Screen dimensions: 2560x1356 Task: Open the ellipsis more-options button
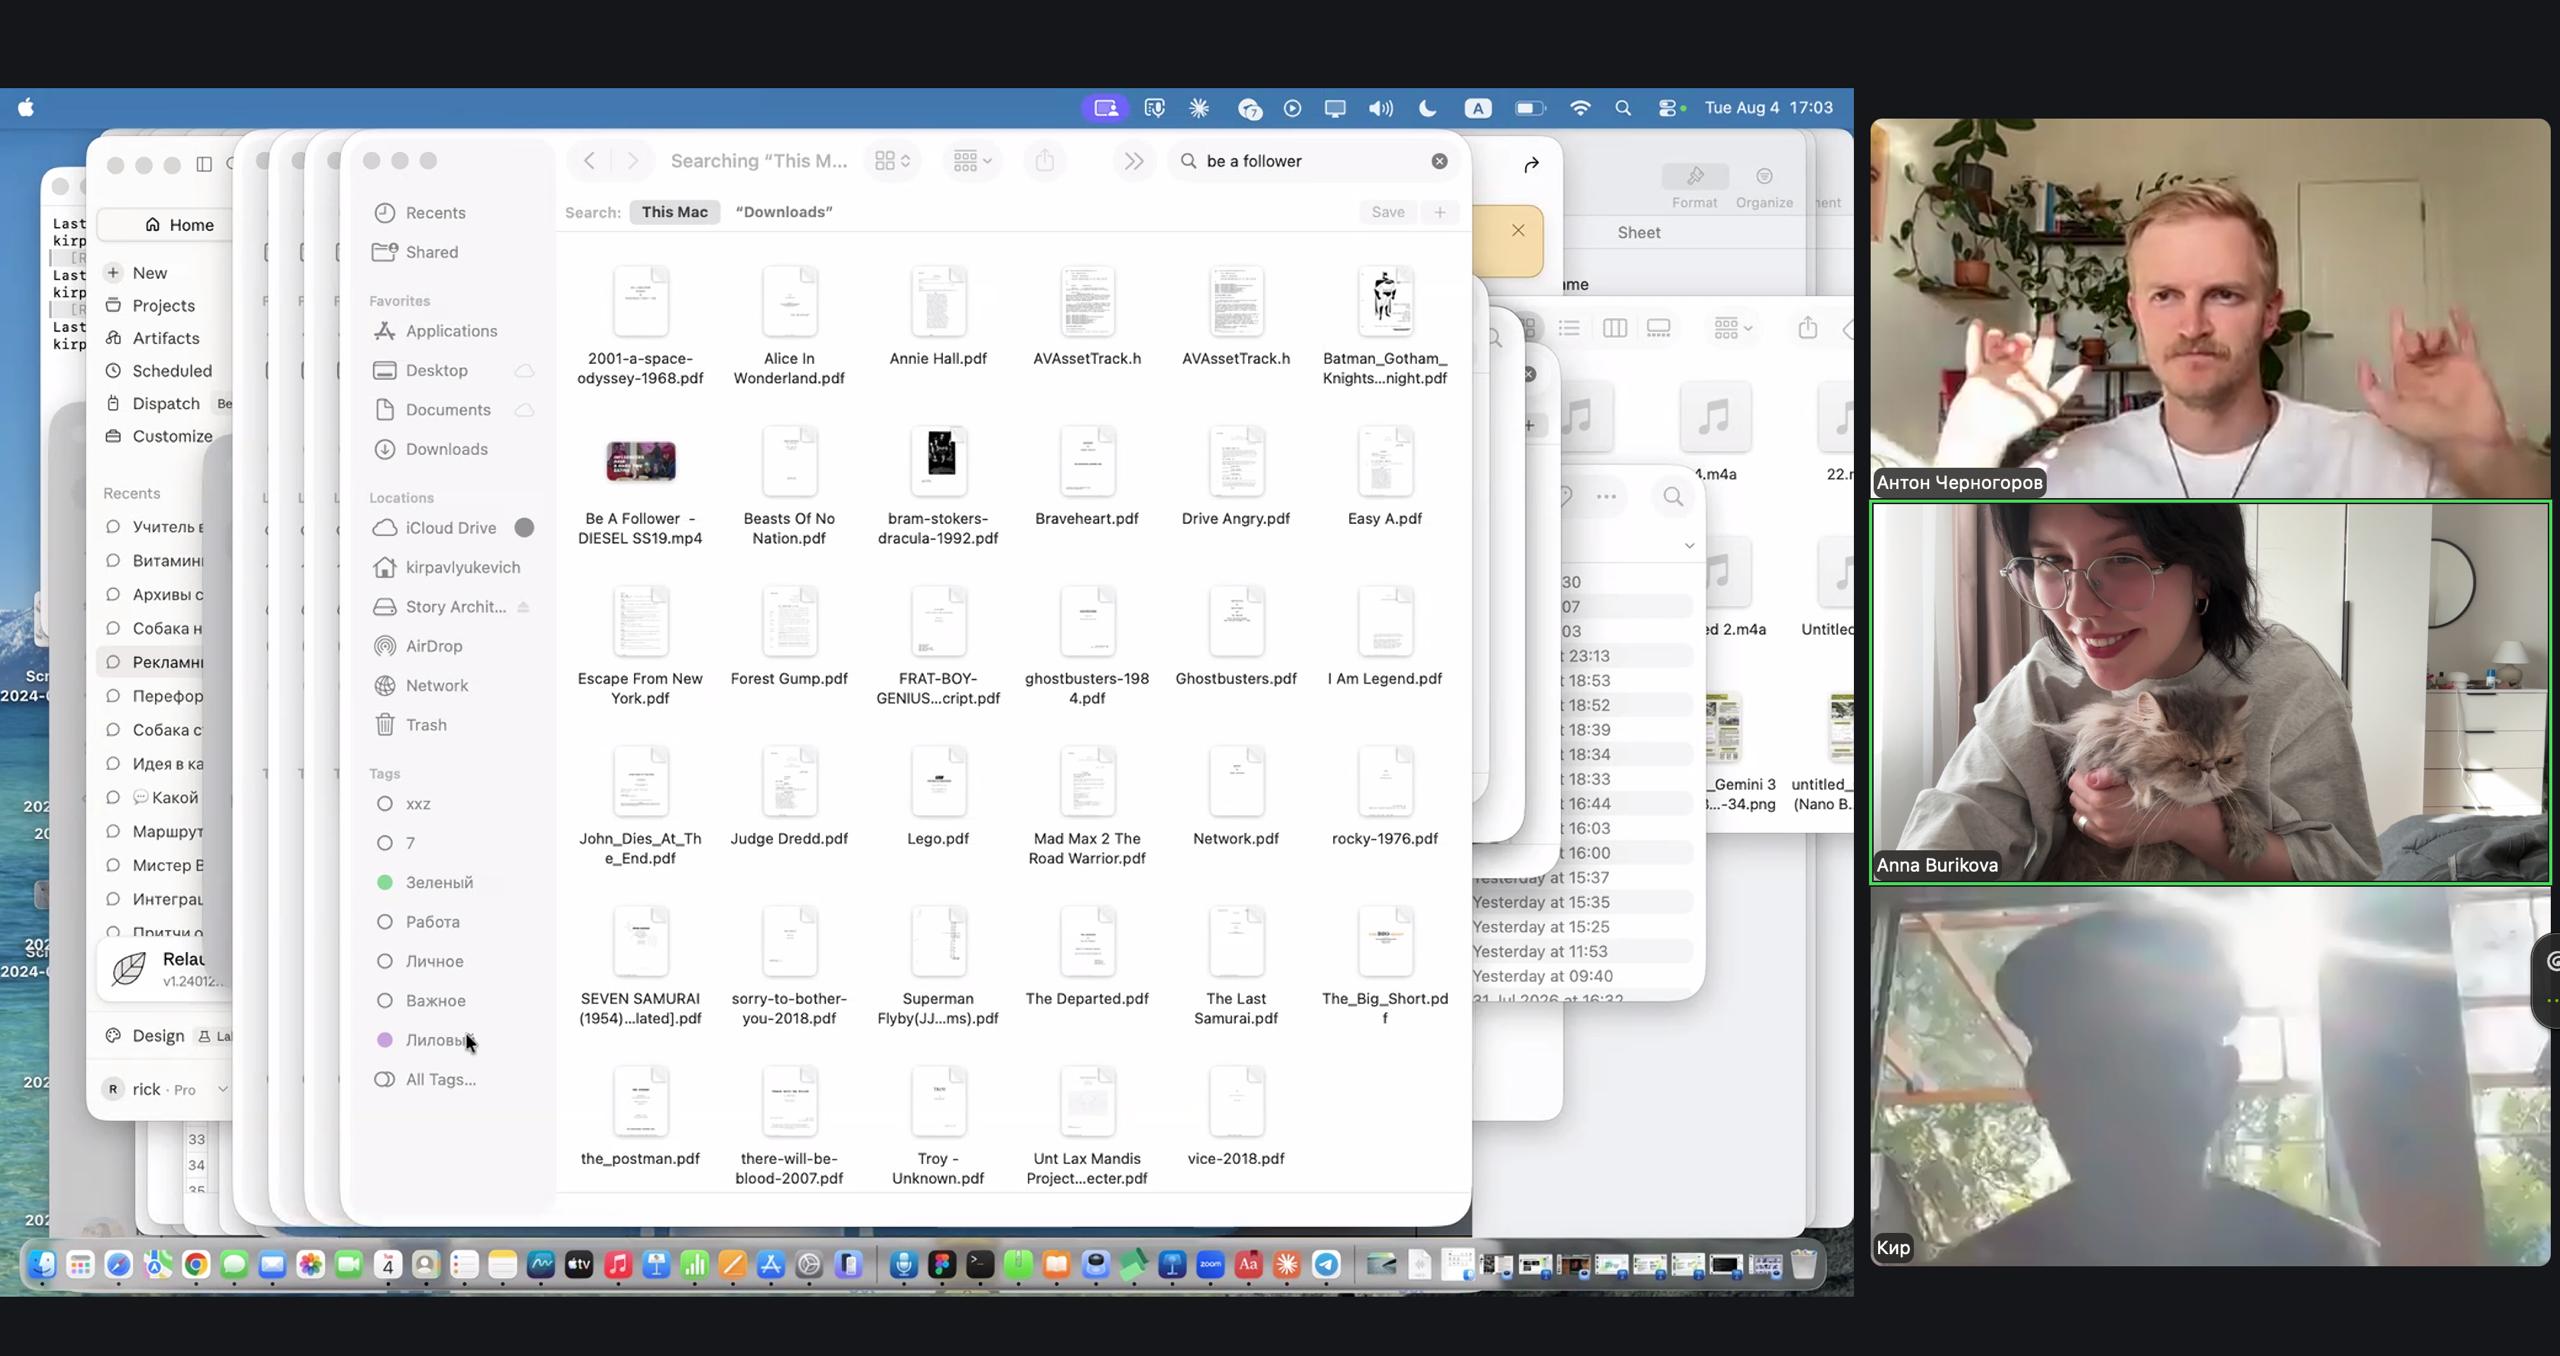(1606, 497)
